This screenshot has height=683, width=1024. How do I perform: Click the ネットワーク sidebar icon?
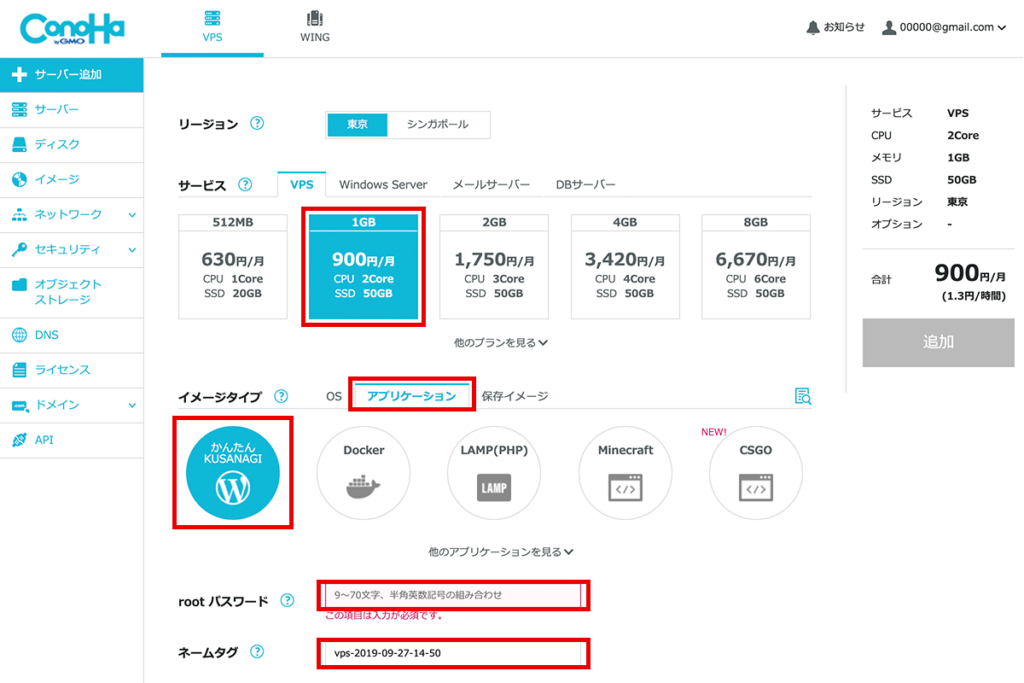pos(20,214)
